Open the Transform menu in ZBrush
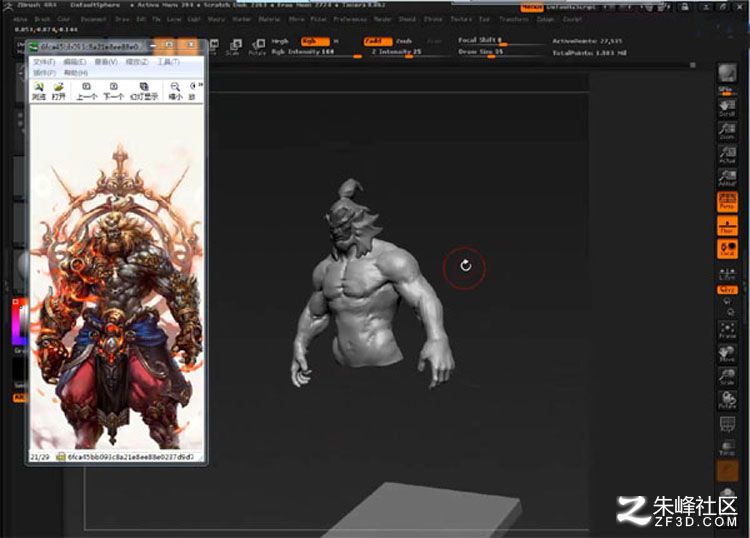The image size is (750, 538). click(514, 20)
